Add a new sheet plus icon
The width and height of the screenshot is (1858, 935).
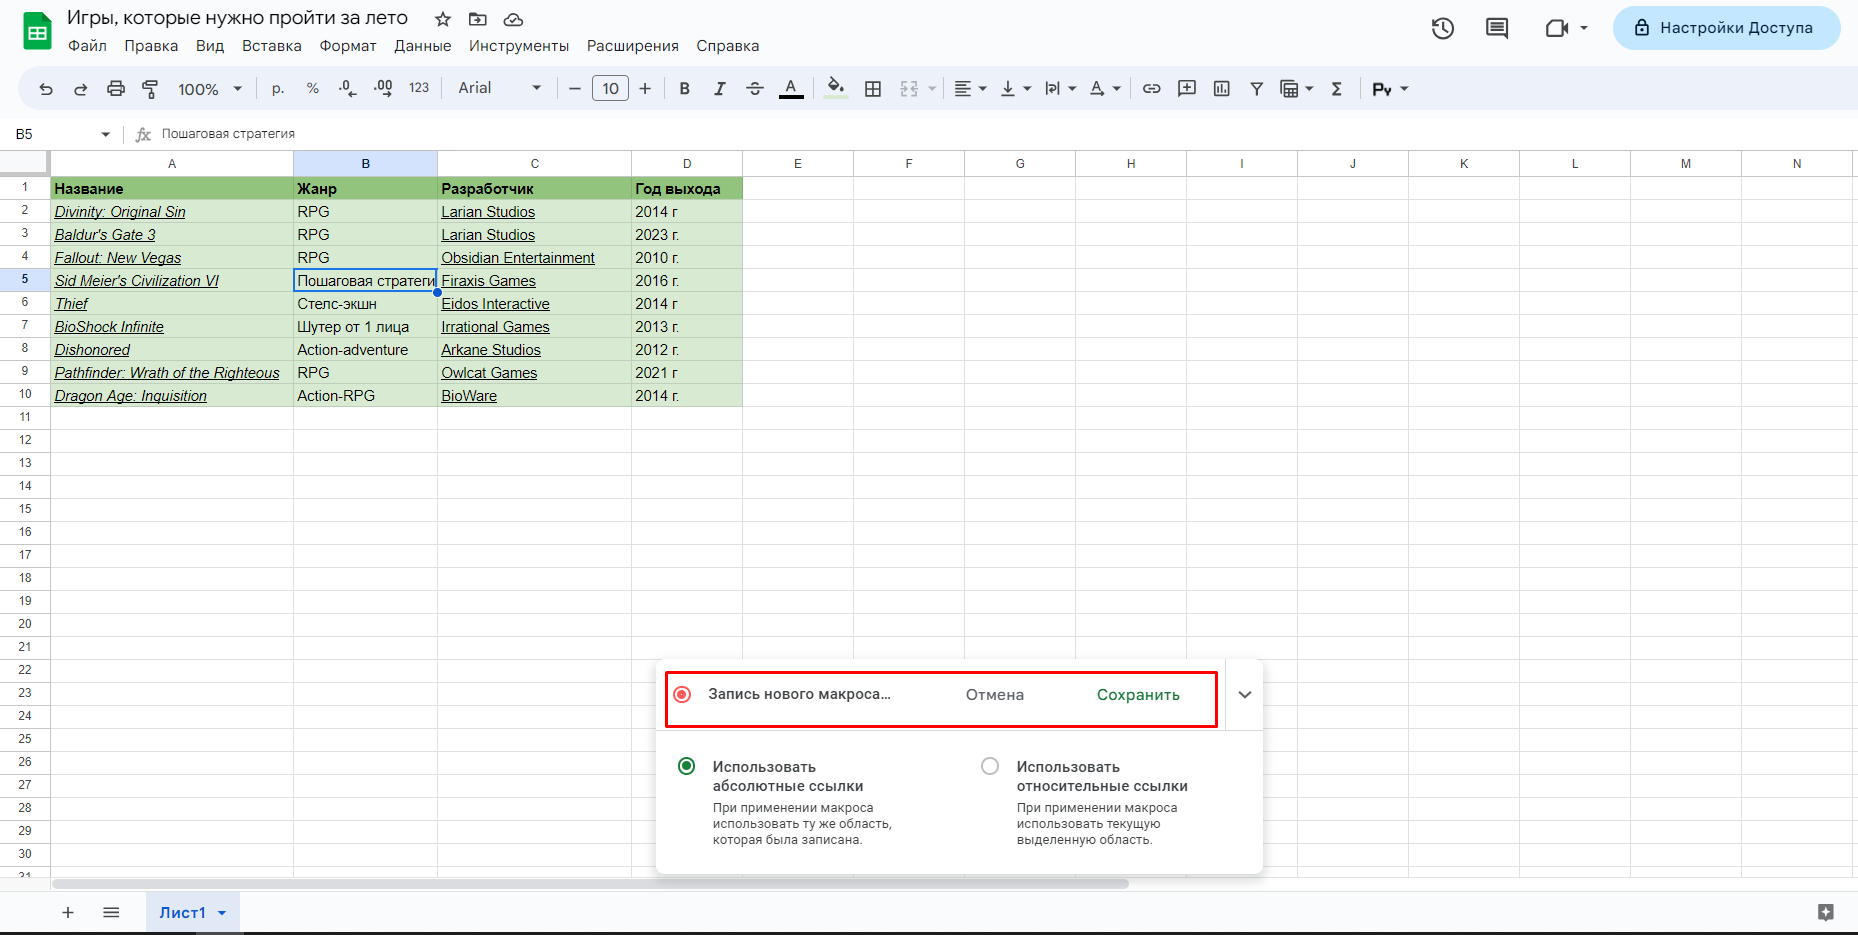click(68, 912)
